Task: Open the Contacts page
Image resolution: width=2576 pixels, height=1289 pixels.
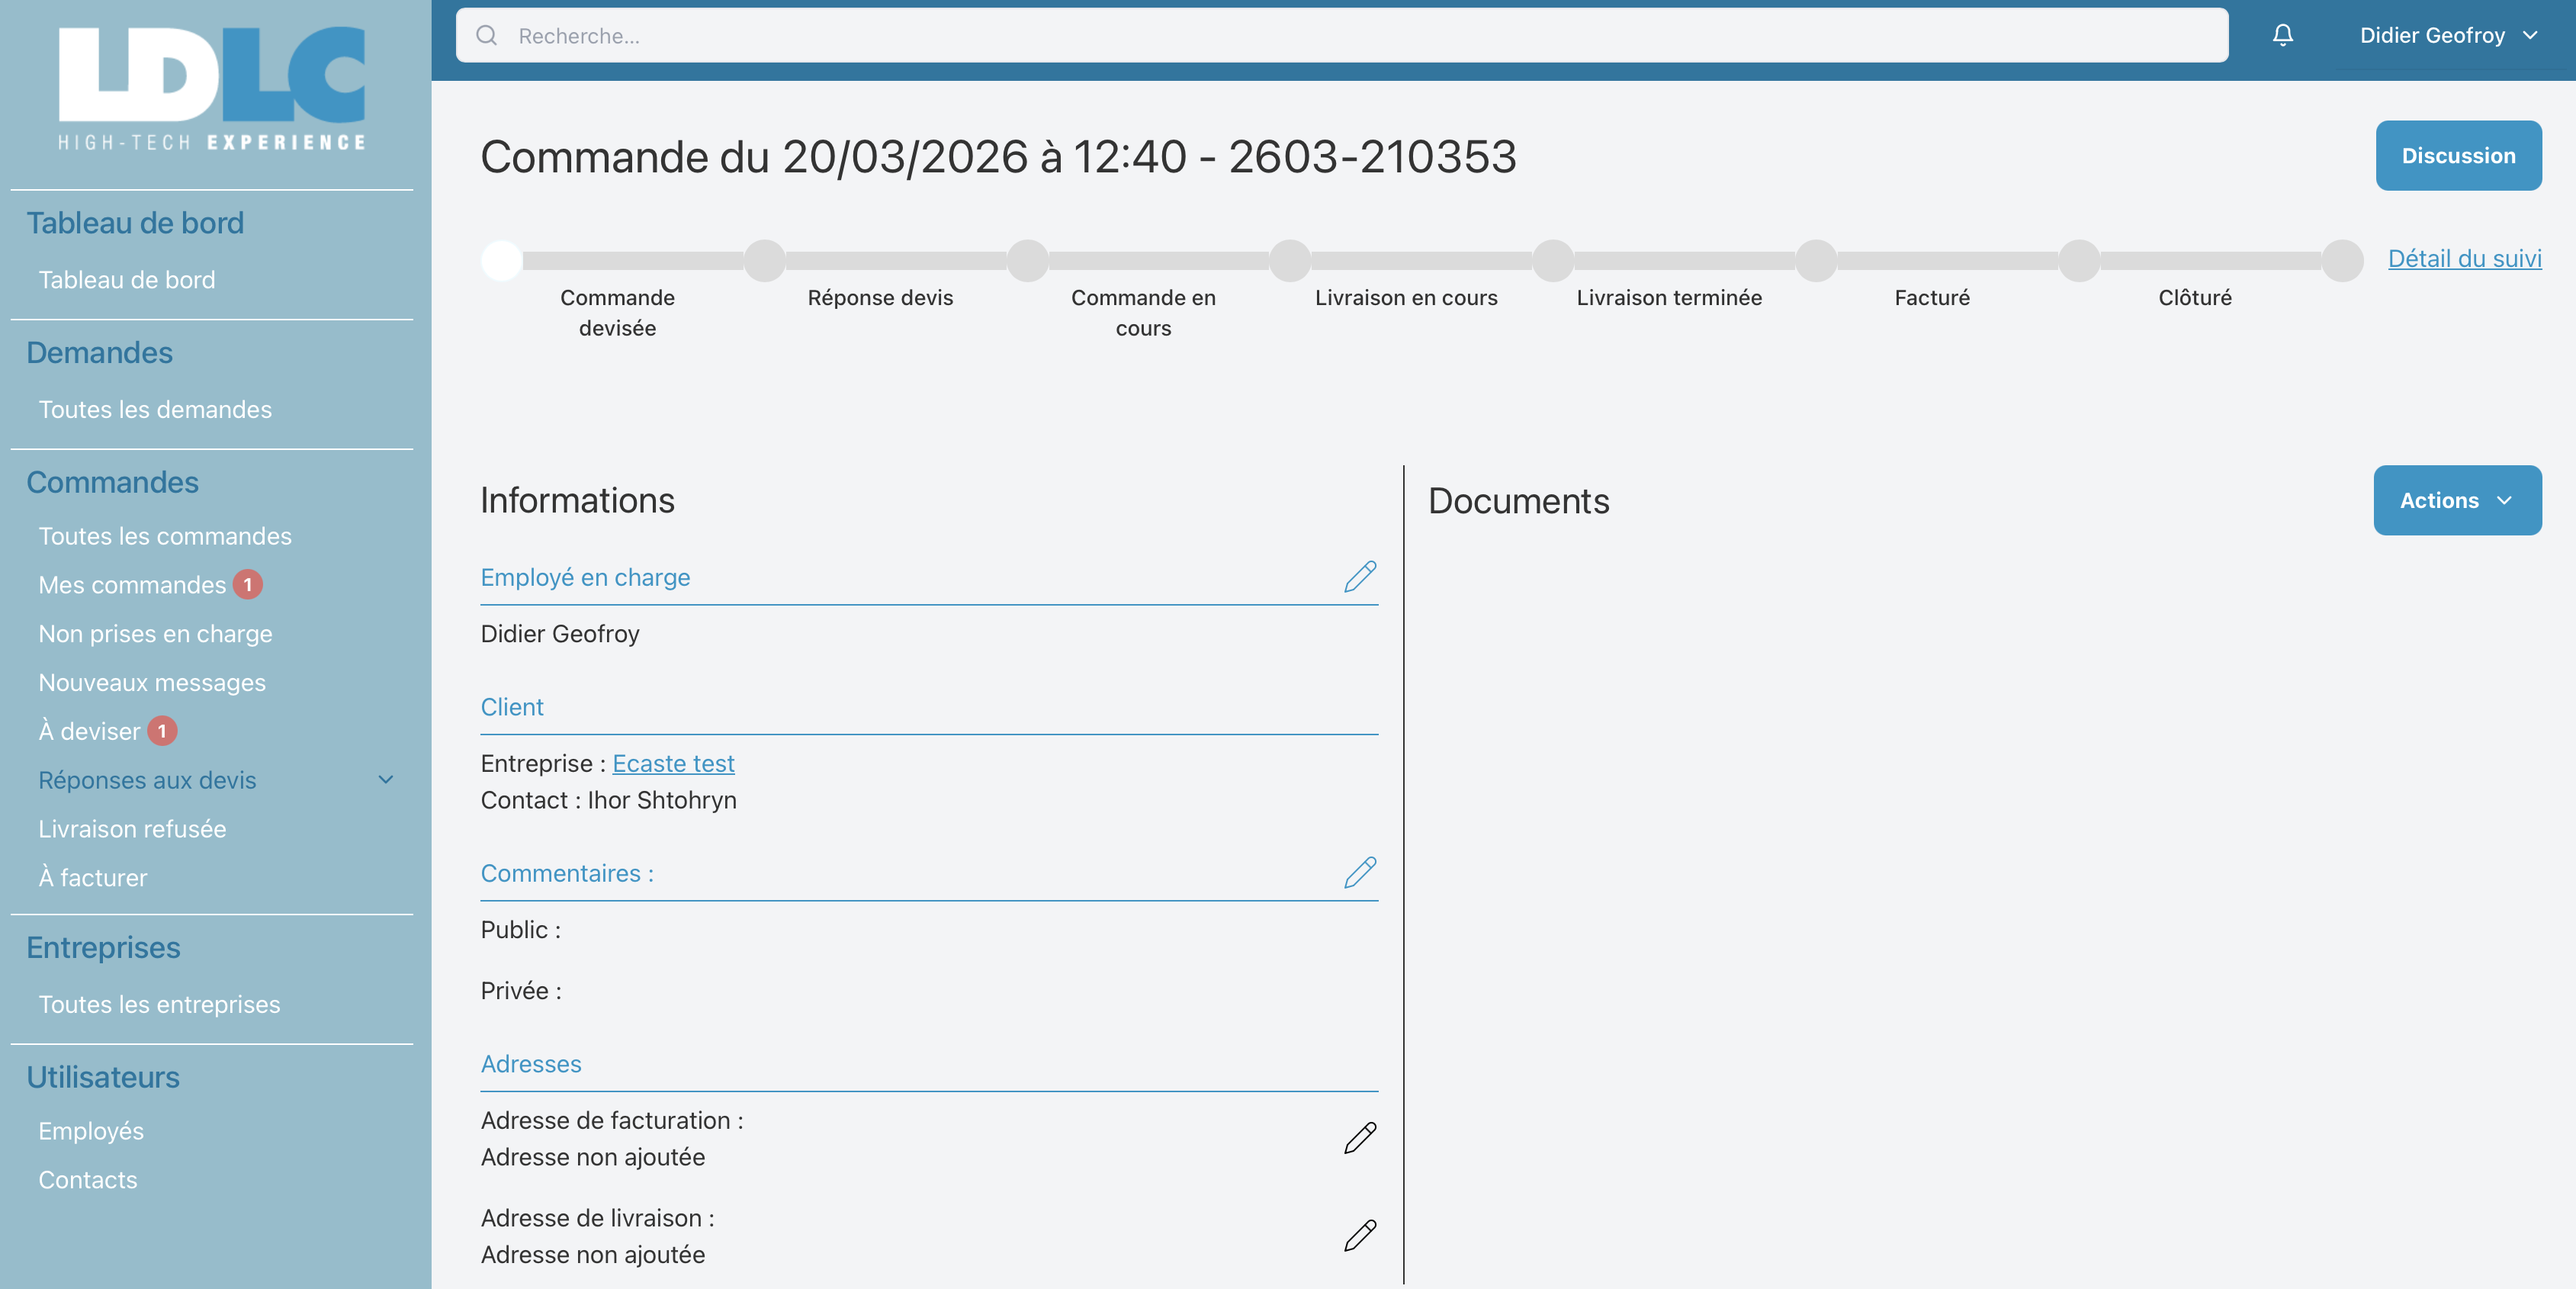Action: point(88,1180)
